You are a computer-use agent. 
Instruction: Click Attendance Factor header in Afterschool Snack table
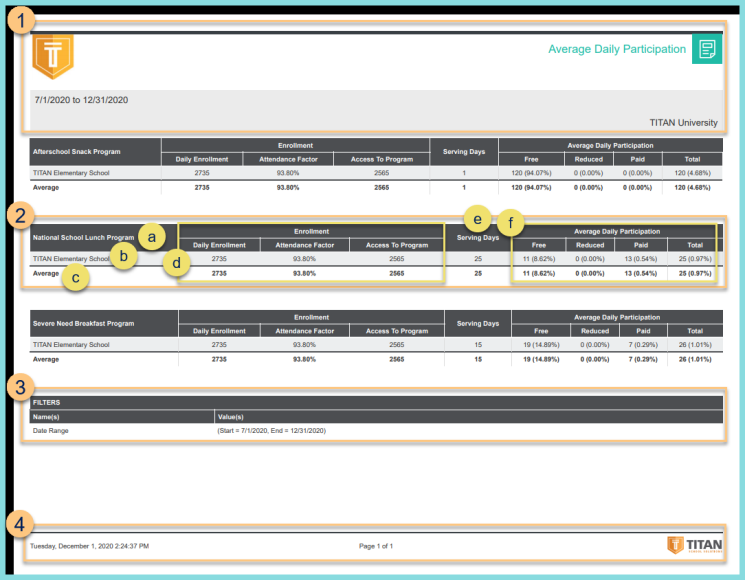coord(288,159)
